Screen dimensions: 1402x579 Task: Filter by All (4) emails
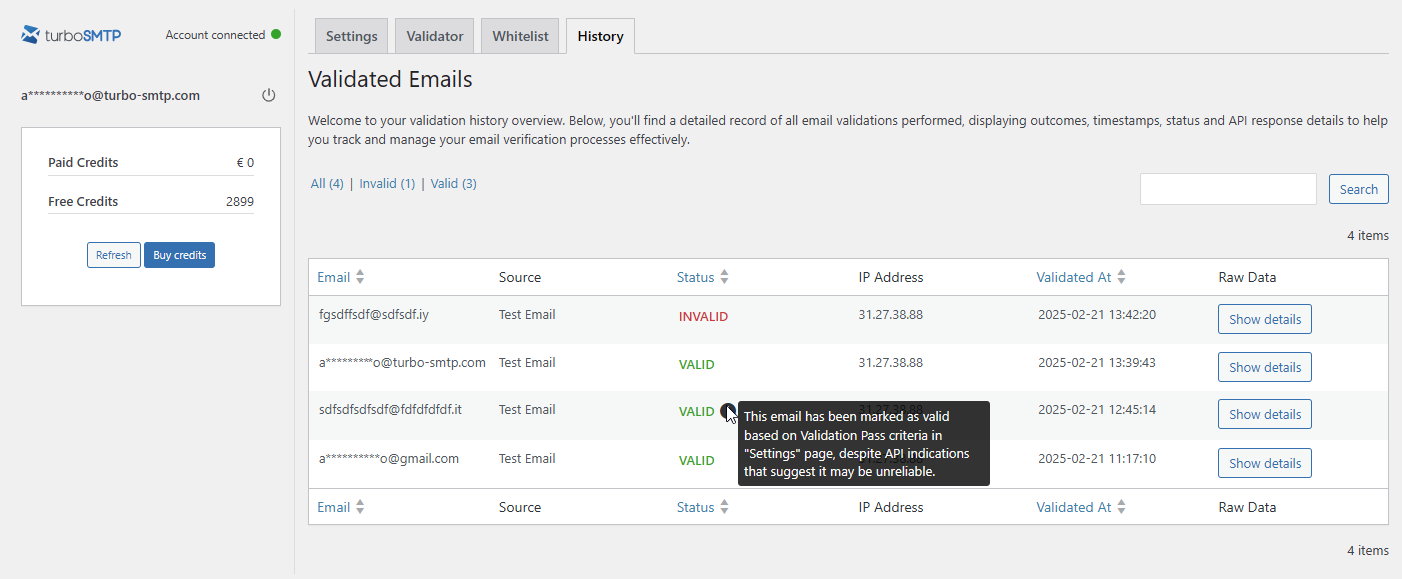point(327,184)
